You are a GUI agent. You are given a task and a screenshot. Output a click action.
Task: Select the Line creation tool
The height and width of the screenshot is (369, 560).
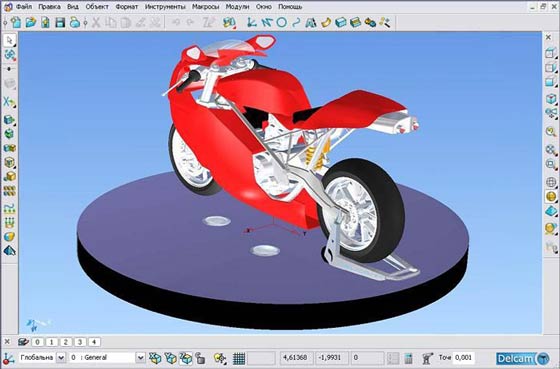click(266, 23)
